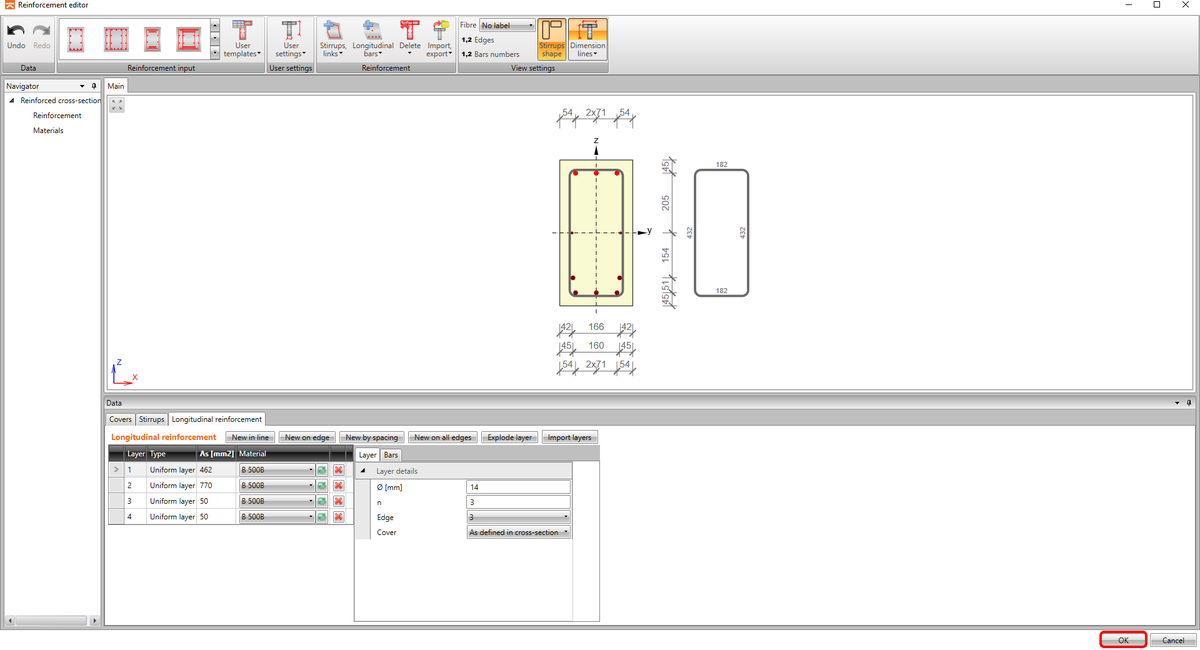Image resolution: width=1200 pixels, height=650 pixels.
Task: Open the User settings tool
Action: click(x=290, y=40)
